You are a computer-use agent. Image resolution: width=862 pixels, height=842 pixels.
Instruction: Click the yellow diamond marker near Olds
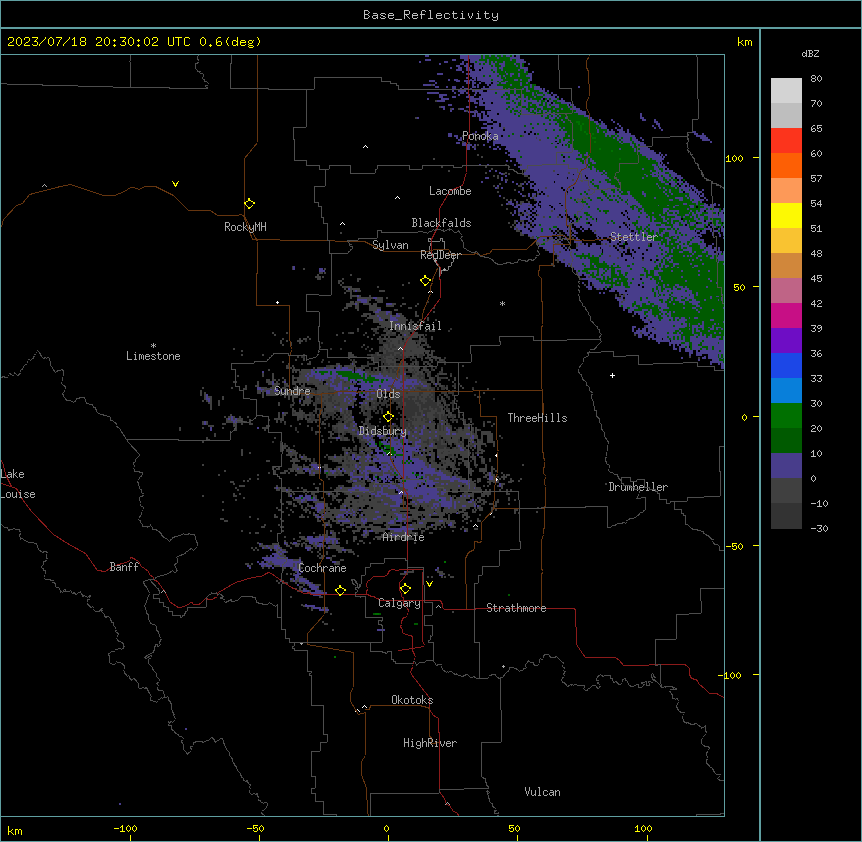(388, 417)
